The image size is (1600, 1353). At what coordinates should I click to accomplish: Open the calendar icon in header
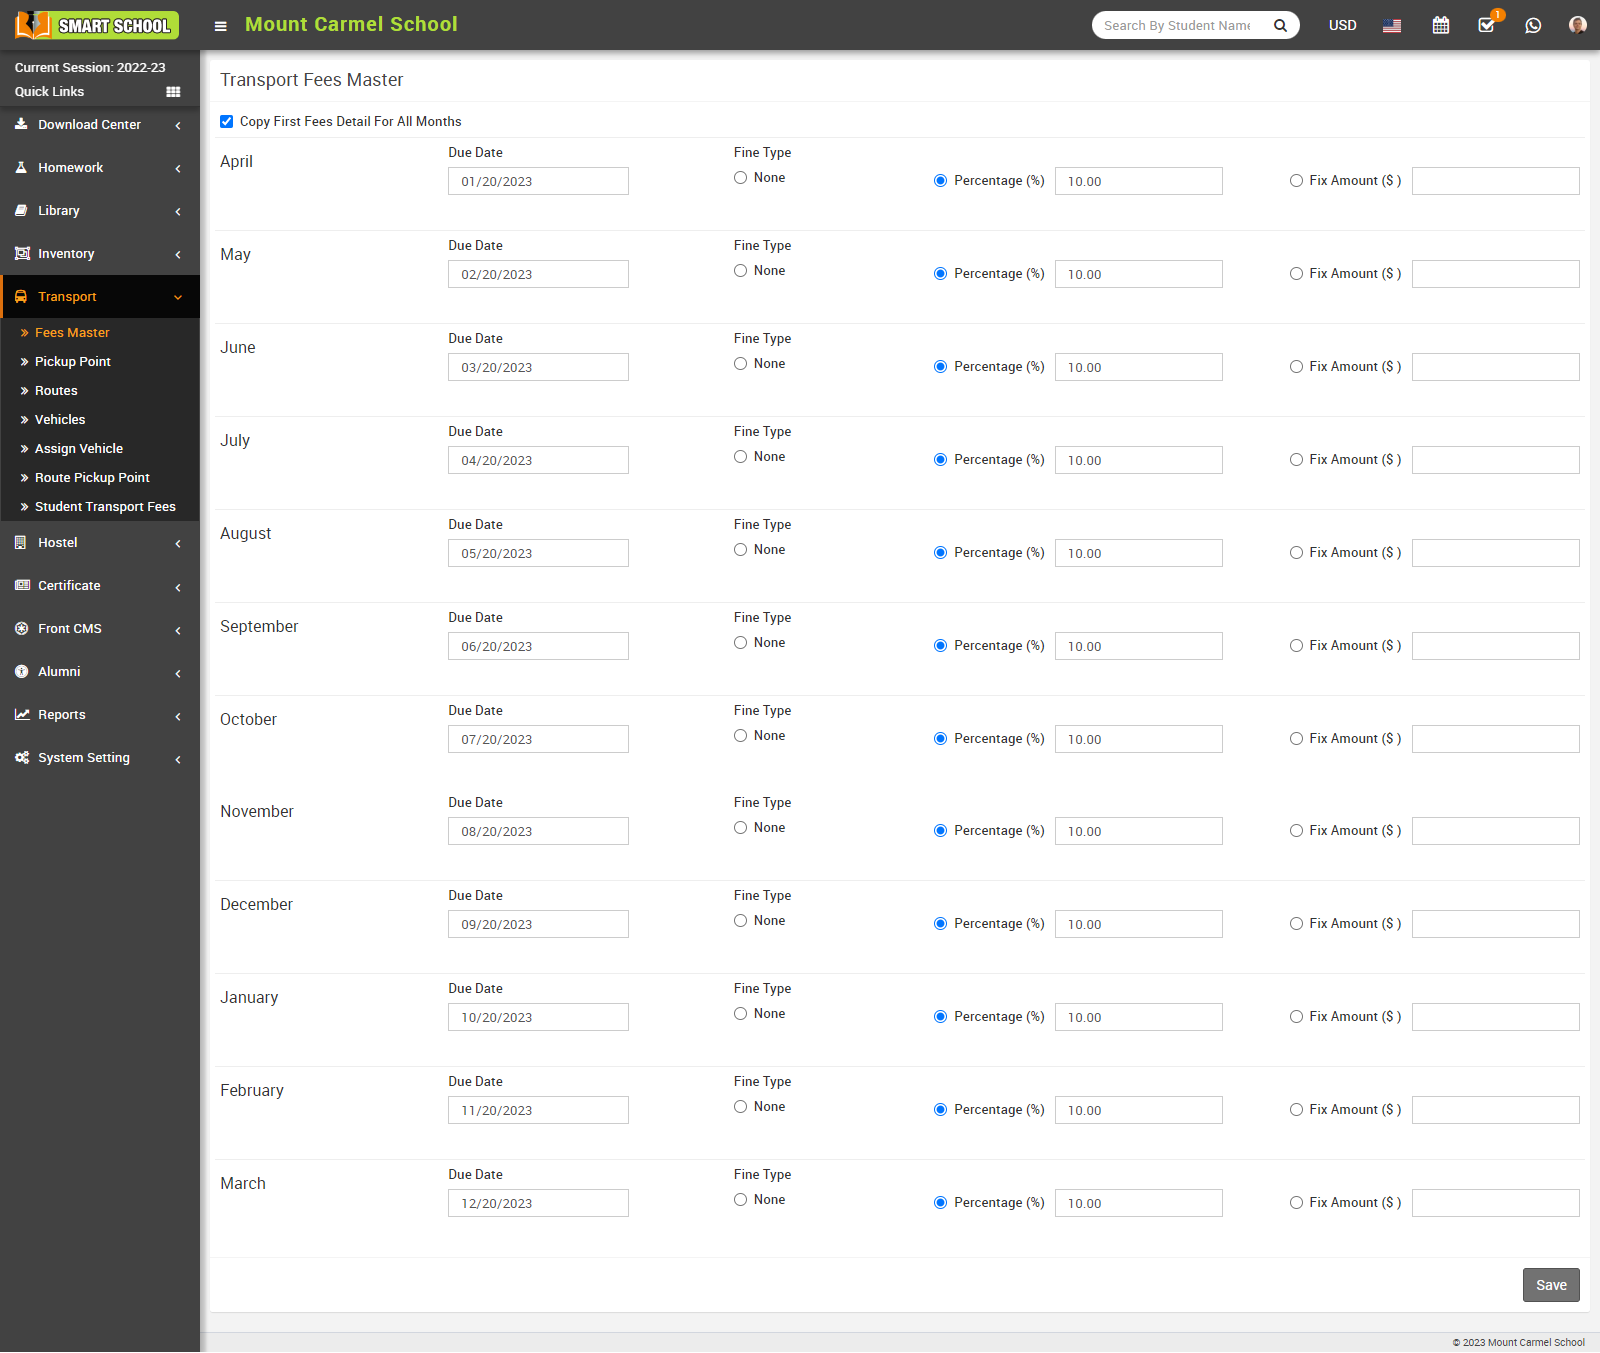point(1440,25)
